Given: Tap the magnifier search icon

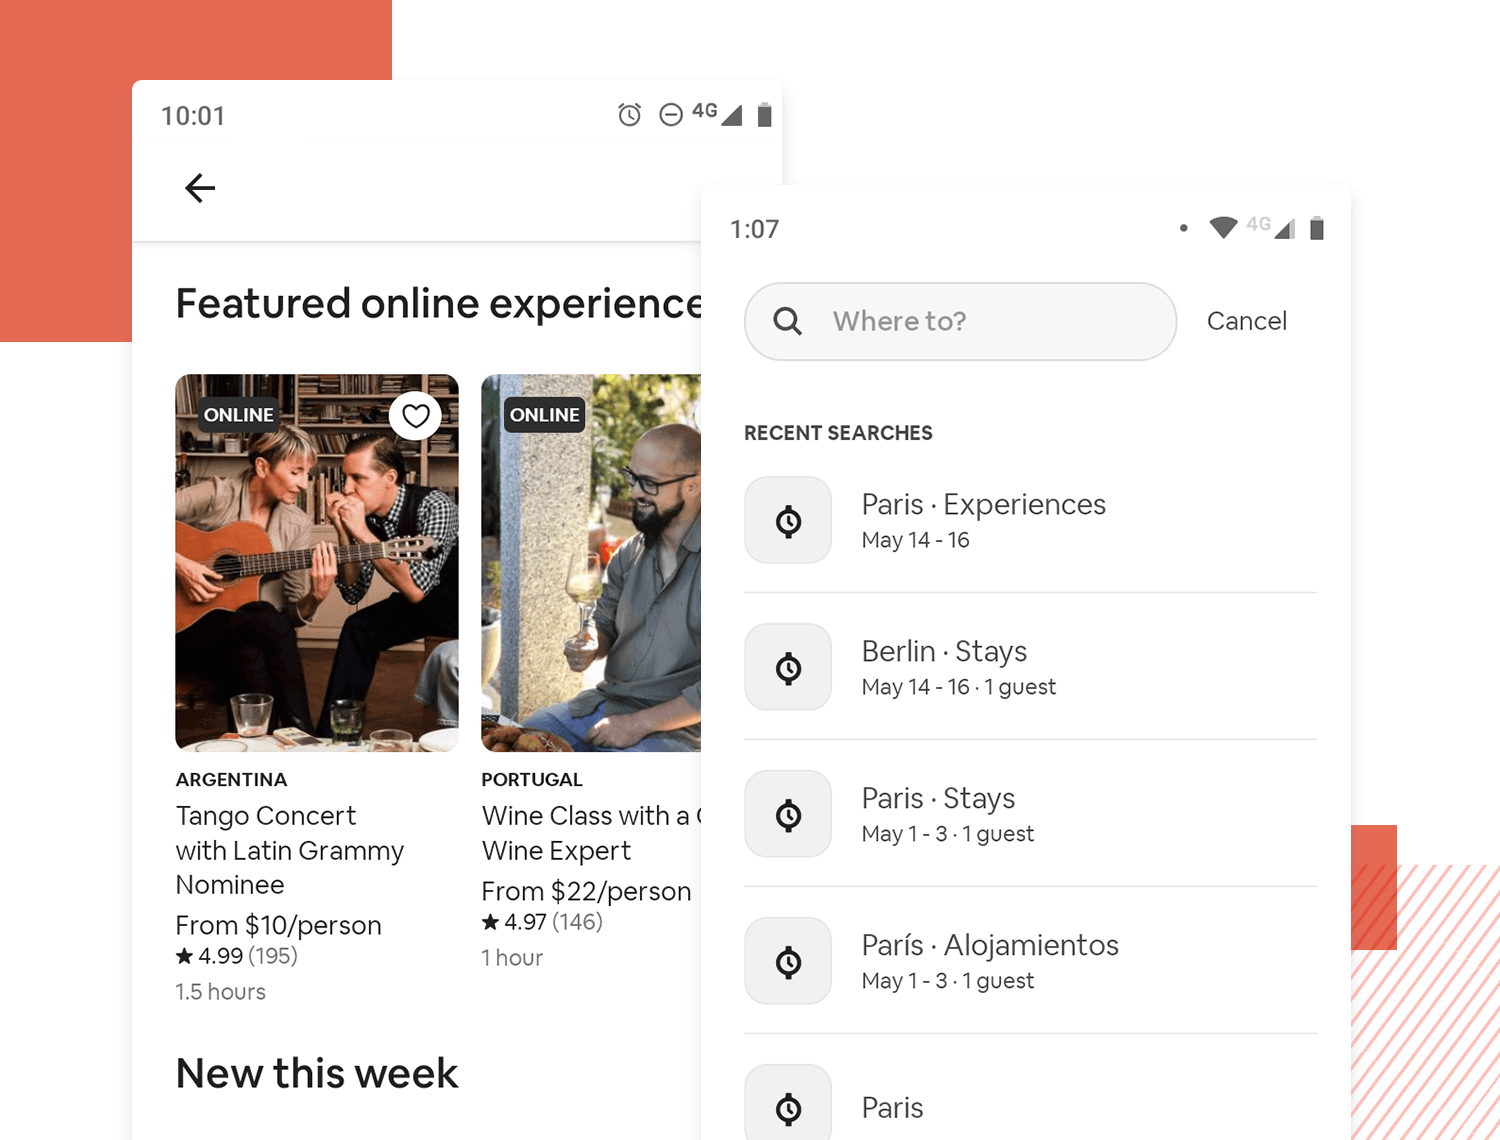Looking at the screenshot, I should [x=788, y=321].
